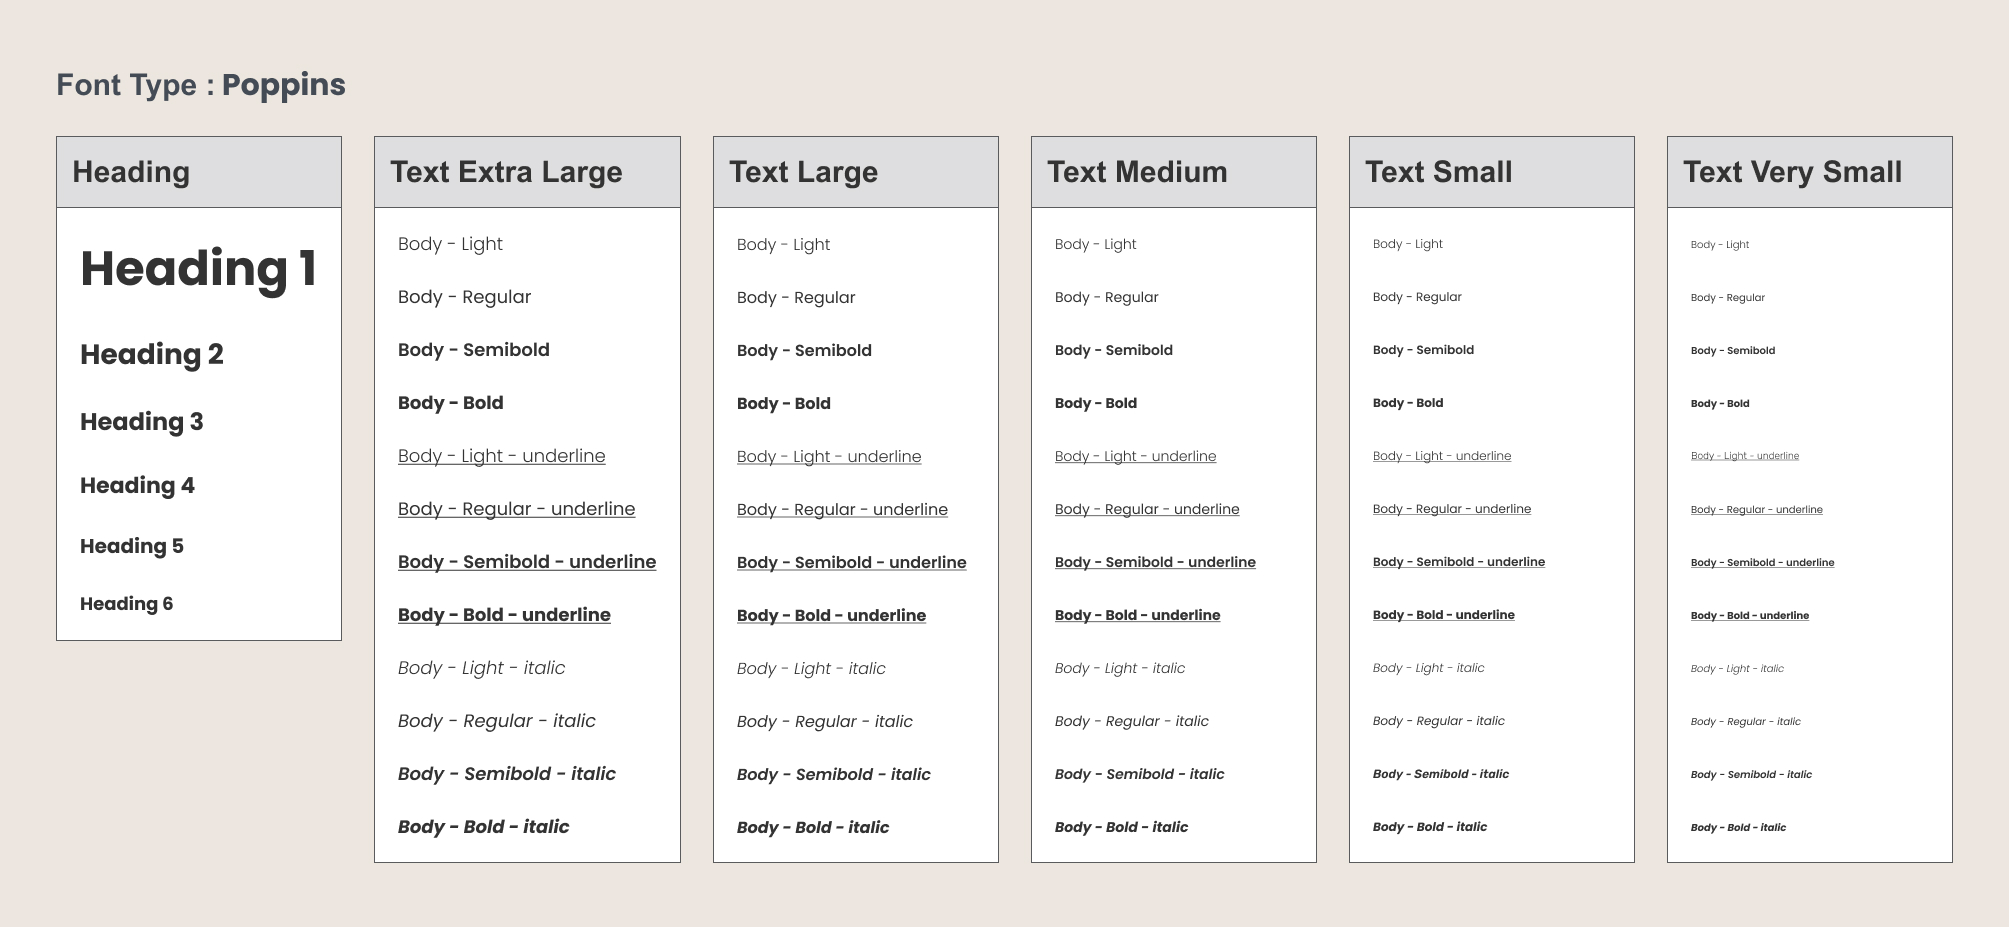Image resolution: width=2009 pixels, height=927 pixels.
Task: Click the 'Heading 6' sample text
Action: pyautogui.click(x=126, y=604)
